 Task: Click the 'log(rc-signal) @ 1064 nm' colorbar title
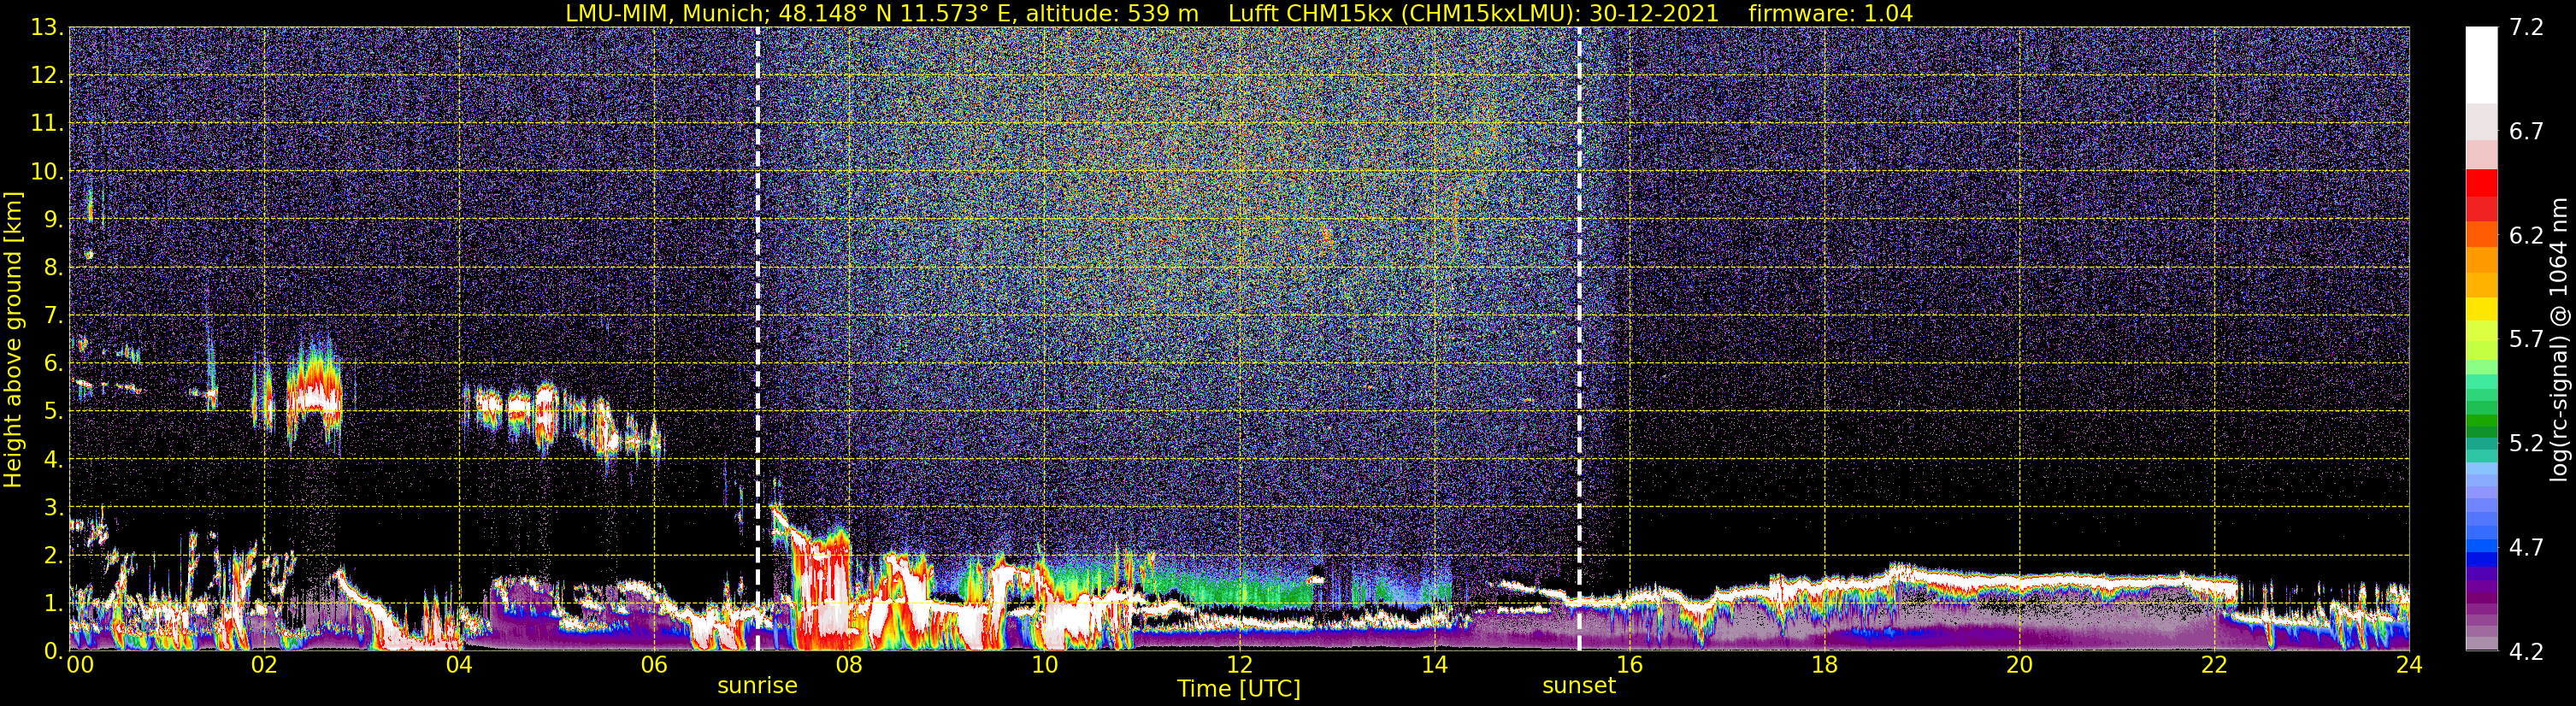[x=2560, y=339]
